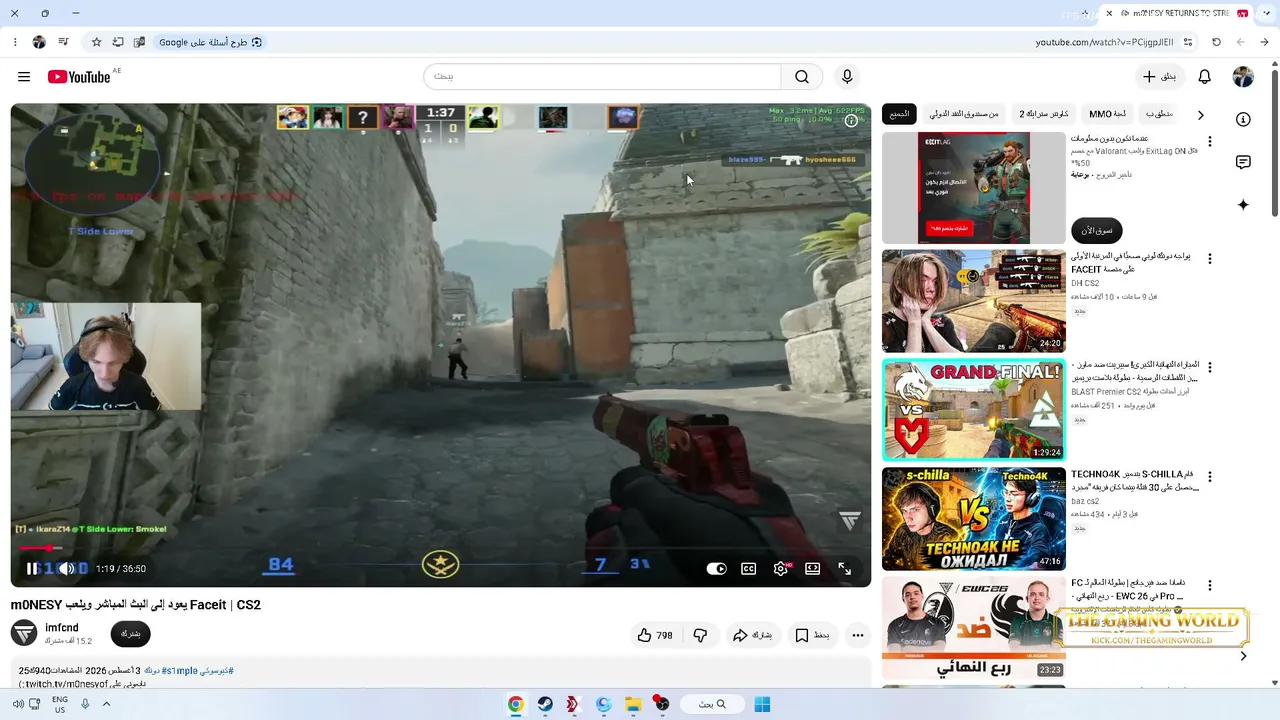Screen dimensions: 1280x720
Task: Click the Chrome icon in the taskbar
Action: pyautogui.click(x=515, y=704)
